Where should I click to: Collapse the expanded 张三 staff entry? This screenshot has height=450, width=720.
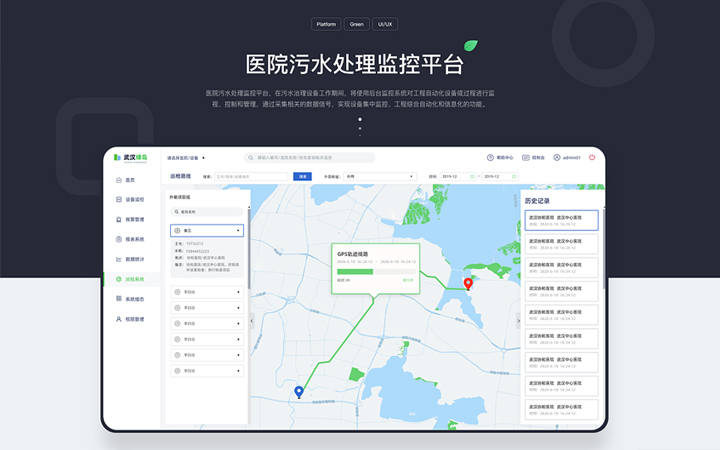tap(238, 230)
